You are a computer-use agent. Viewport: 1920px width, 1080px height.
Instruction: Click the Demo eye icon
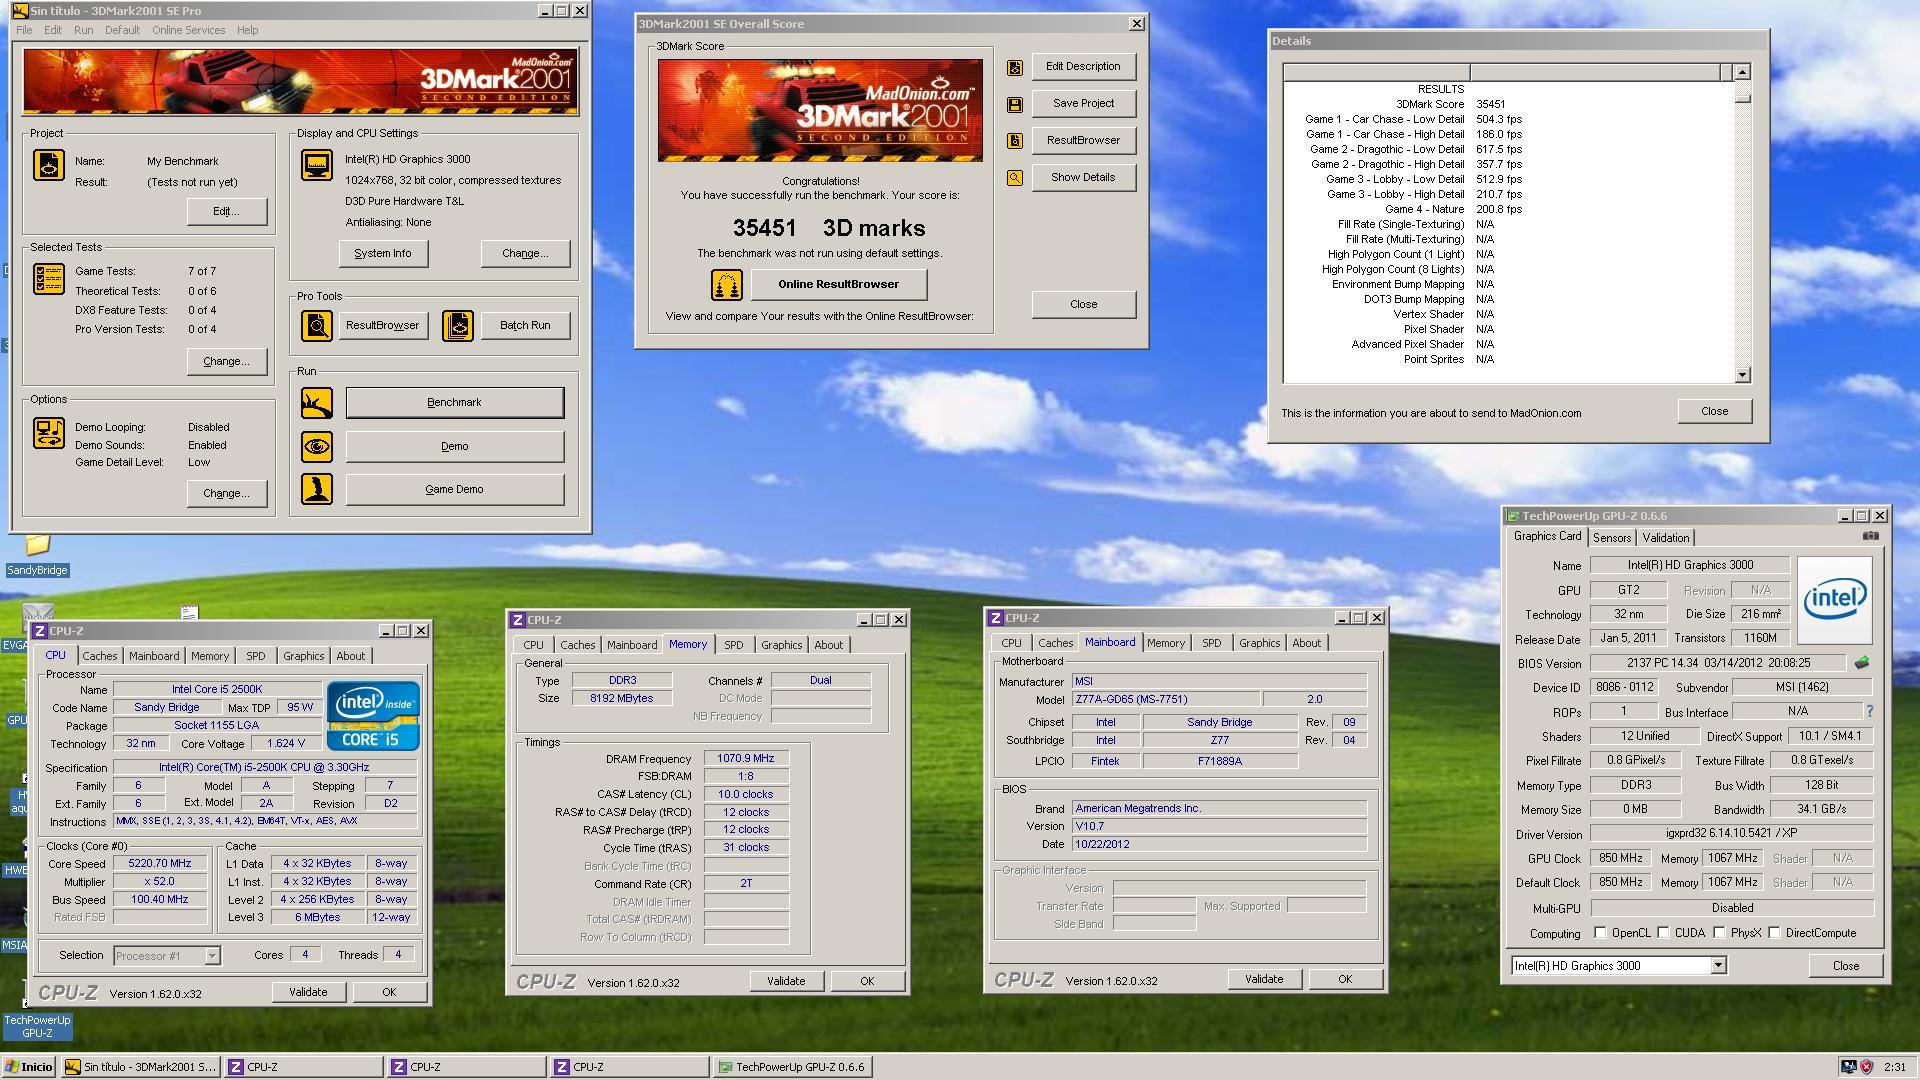pyautogui.click(x=317, y=446)
